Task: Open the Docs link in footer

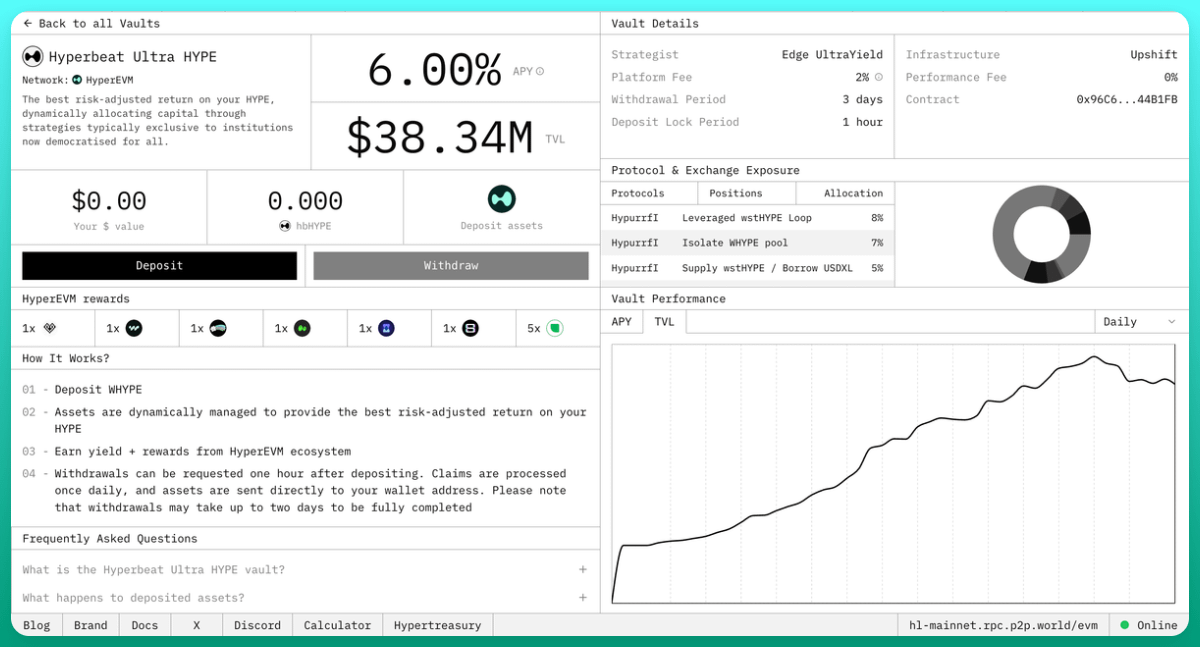Action: pos(145,625)
